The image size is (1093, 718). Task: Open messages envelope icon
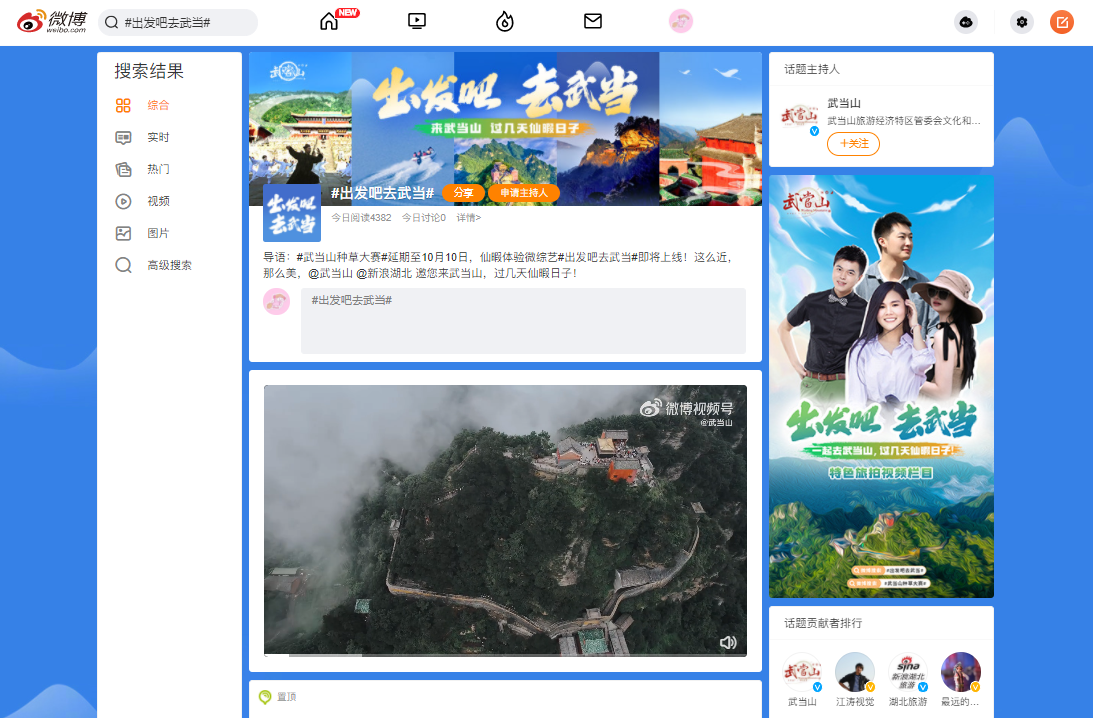click(593, 21)
